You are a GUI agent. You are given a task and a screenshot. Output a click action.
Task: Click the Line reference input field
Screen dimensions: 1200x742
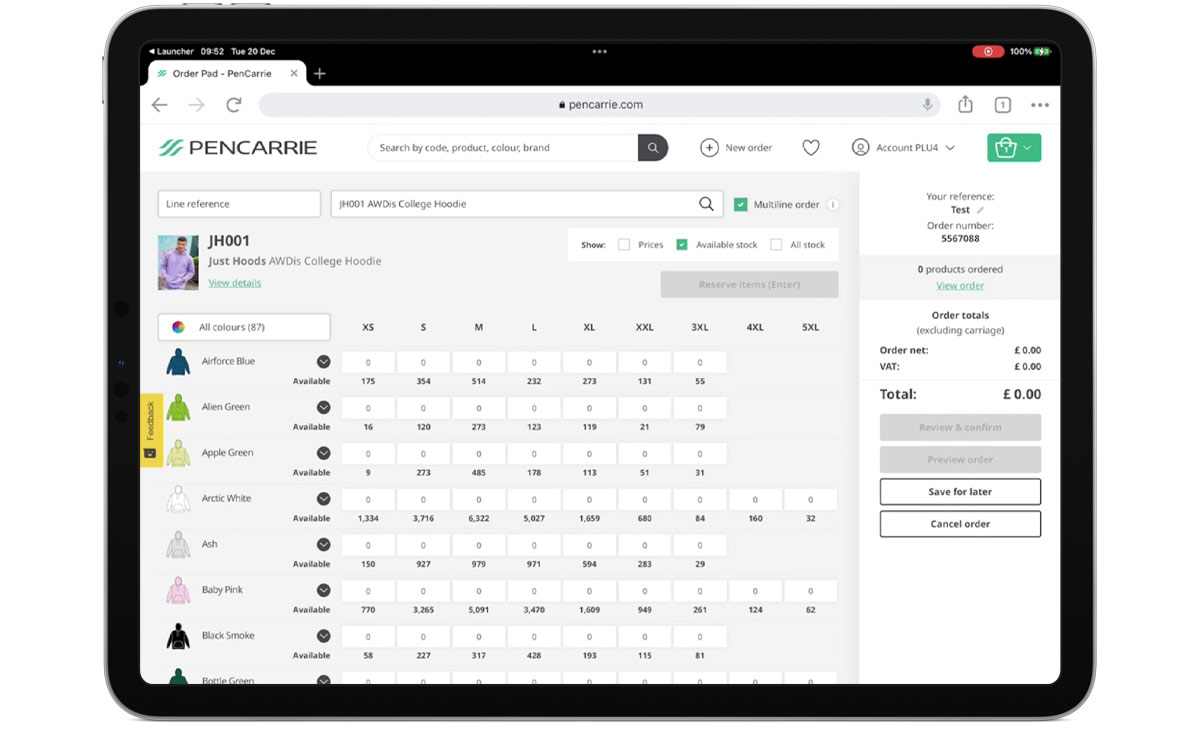pos(239,204)
